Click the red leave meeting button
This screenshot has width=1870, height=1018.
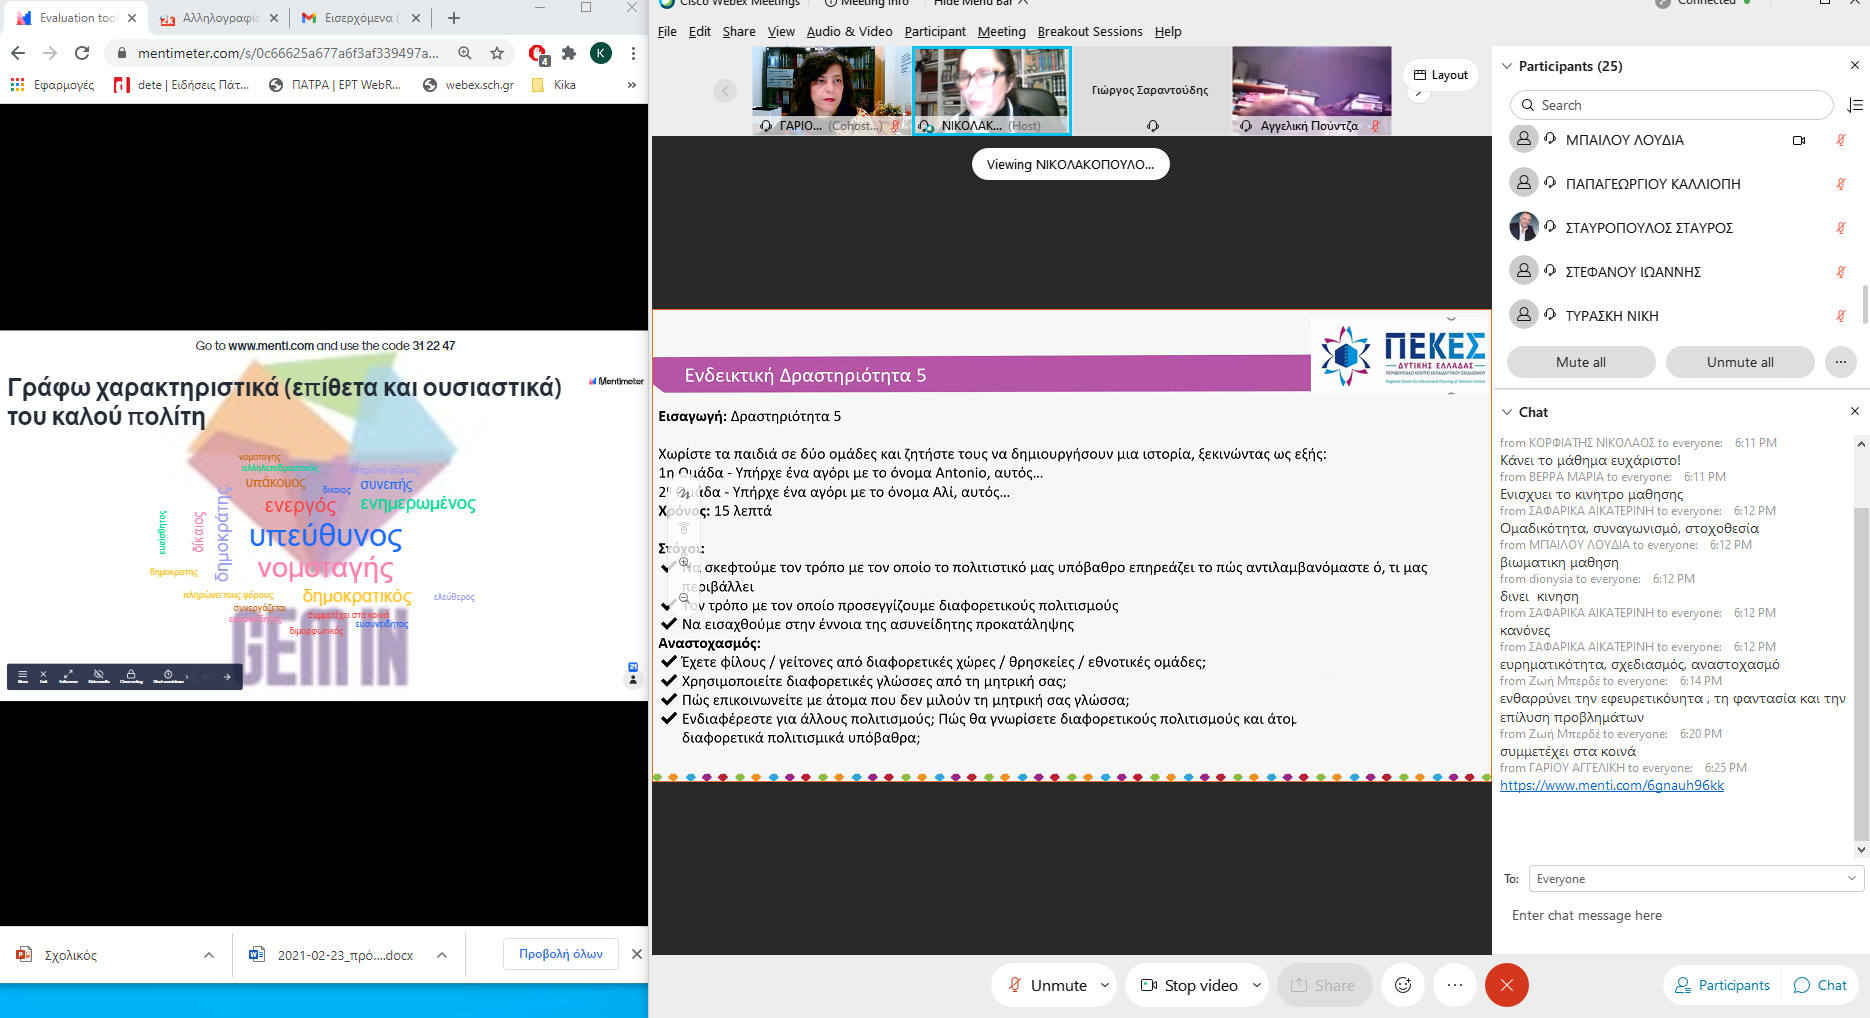tap(1506, 985)
